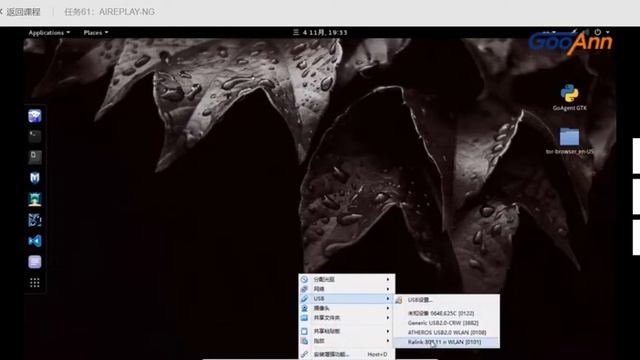Select 分配光驱 in the Devices menu
The height and width of the screenshot is (360, 640).
pos(347,280)
